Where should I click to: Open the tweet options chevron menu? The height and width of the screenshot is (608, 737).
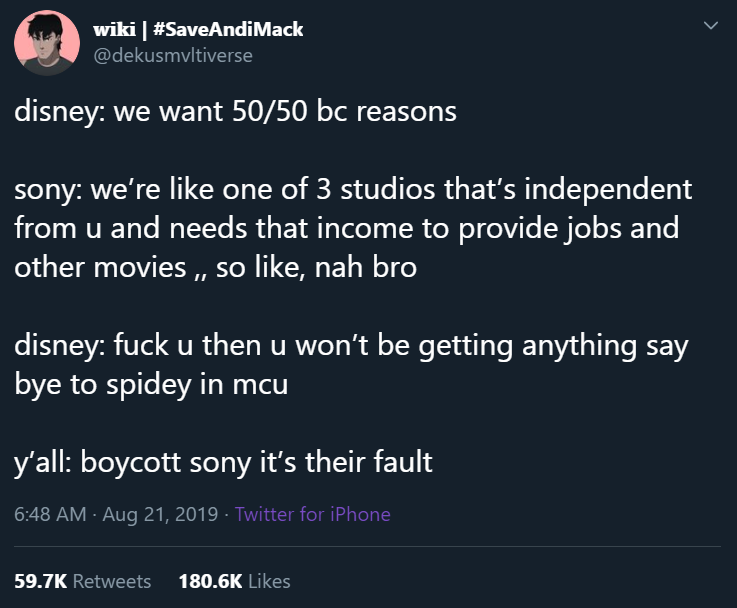point(711,25)
